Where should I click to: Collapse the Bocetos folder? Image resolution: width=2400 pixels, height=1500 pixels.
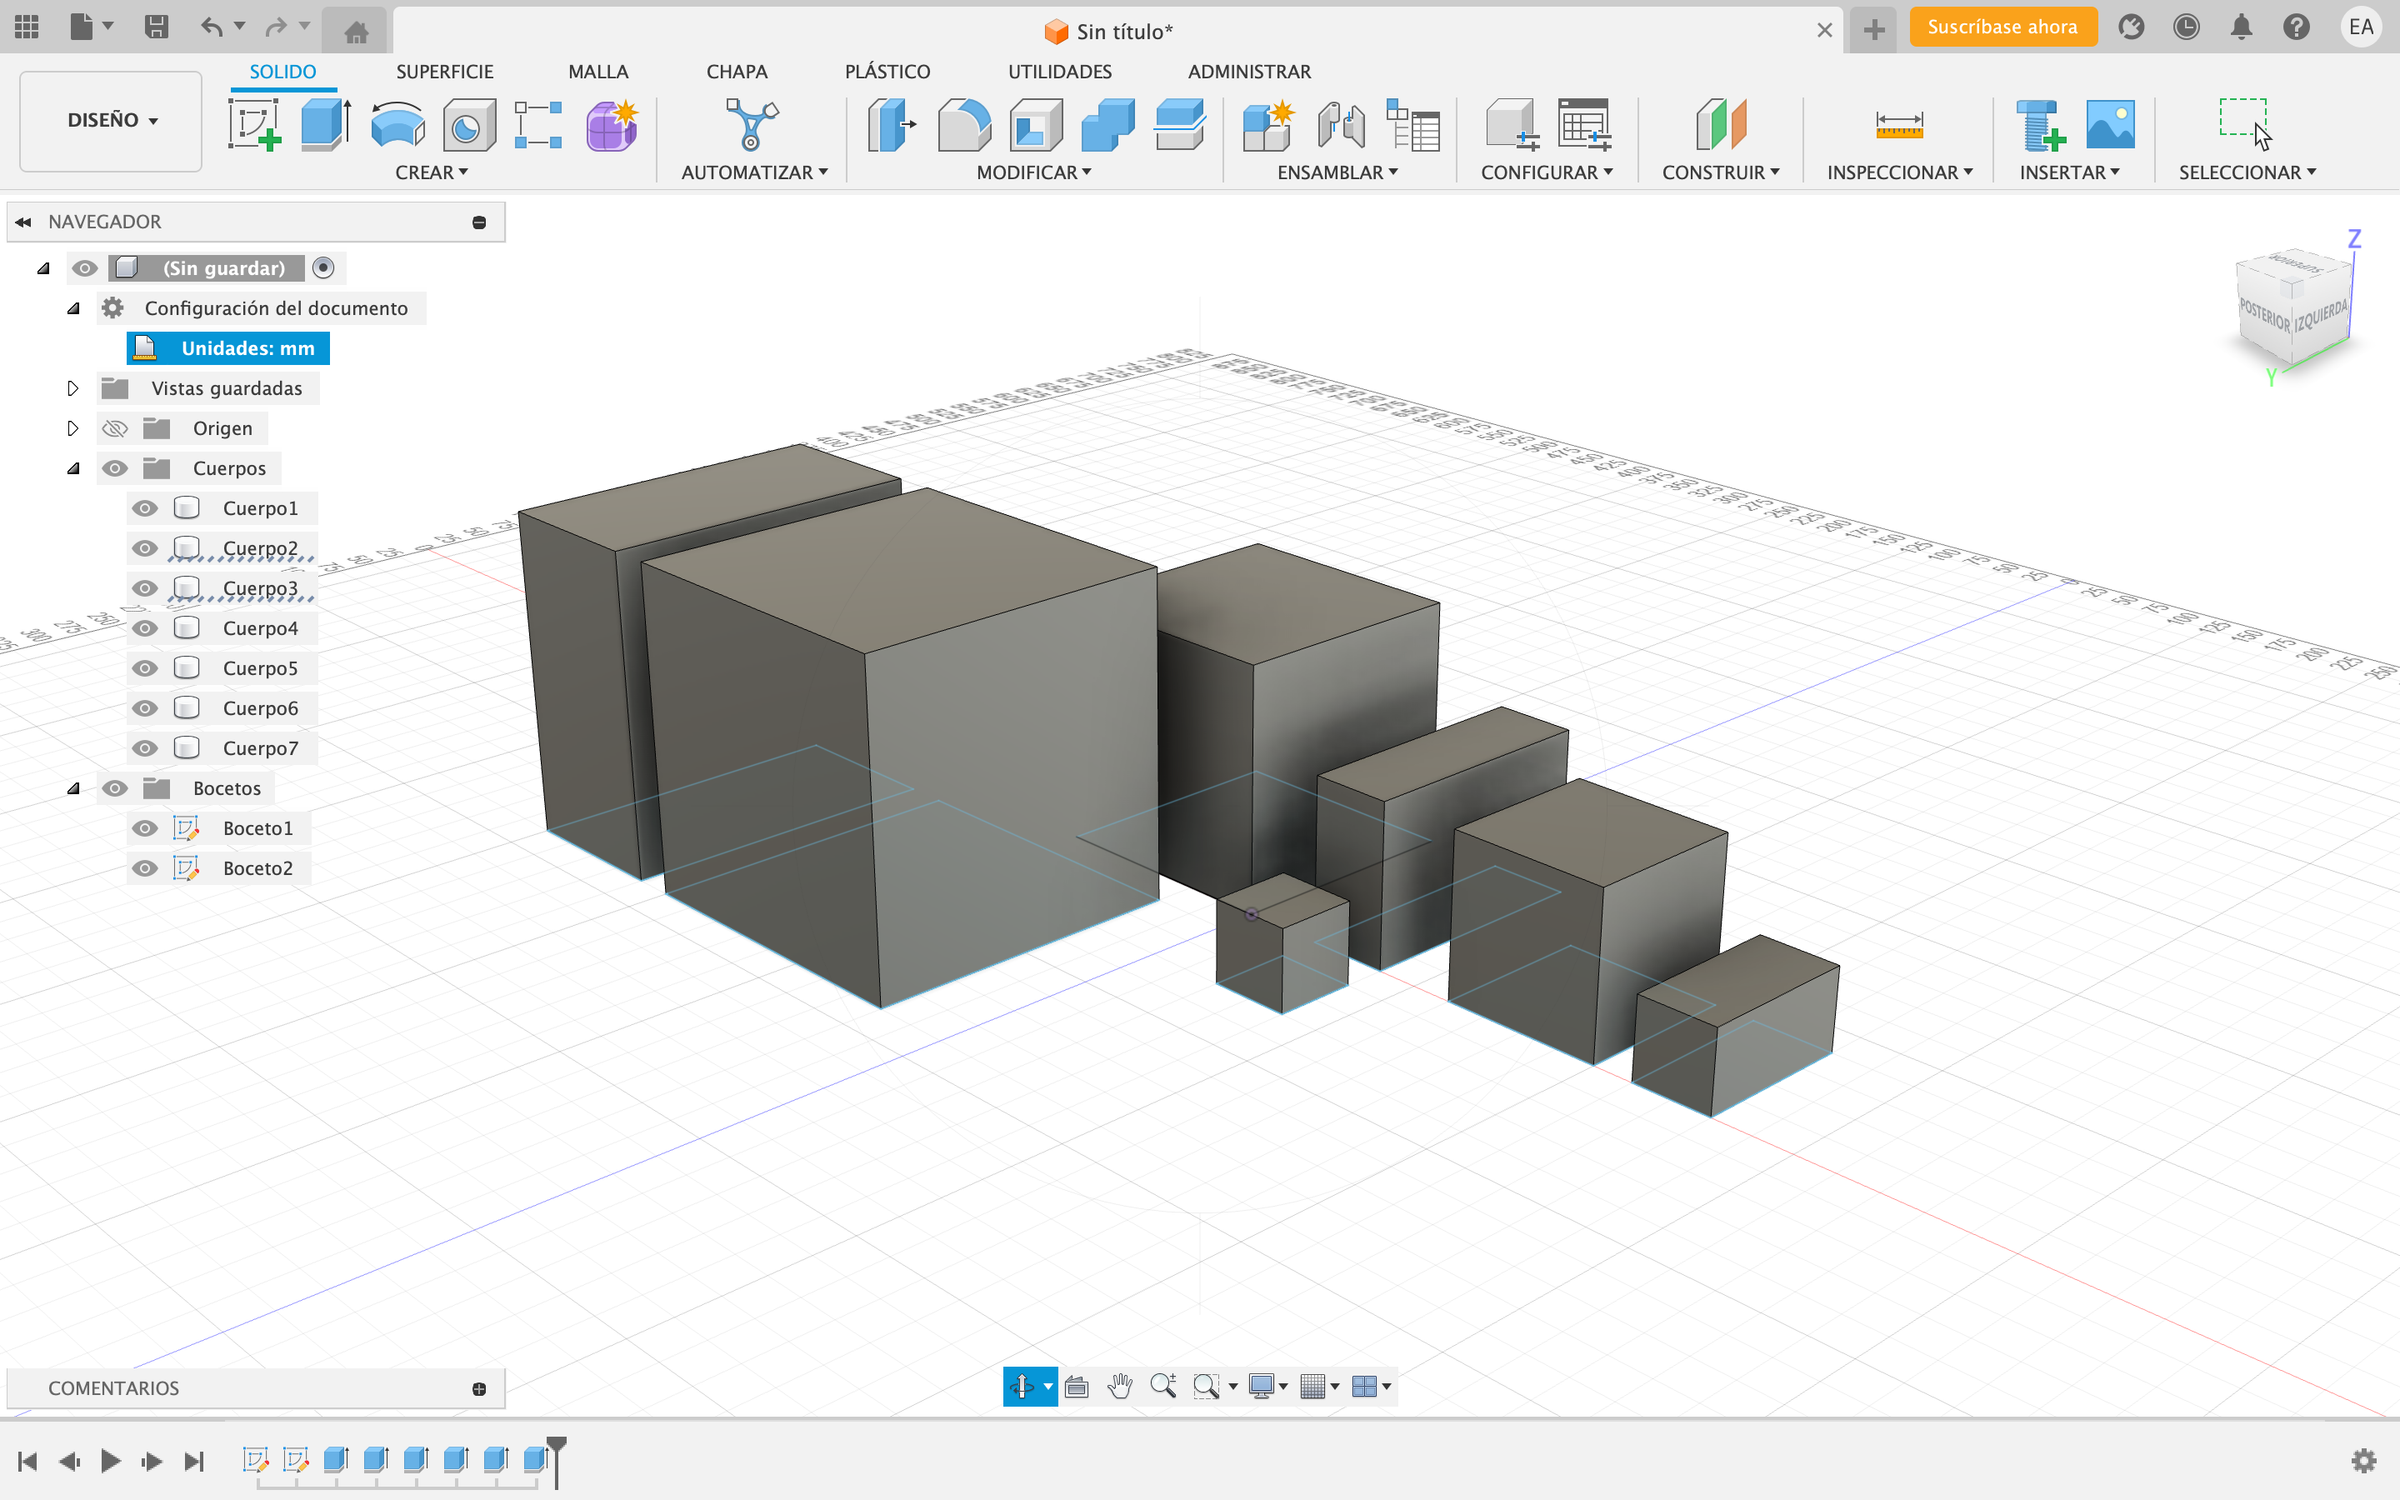point(72,788)
